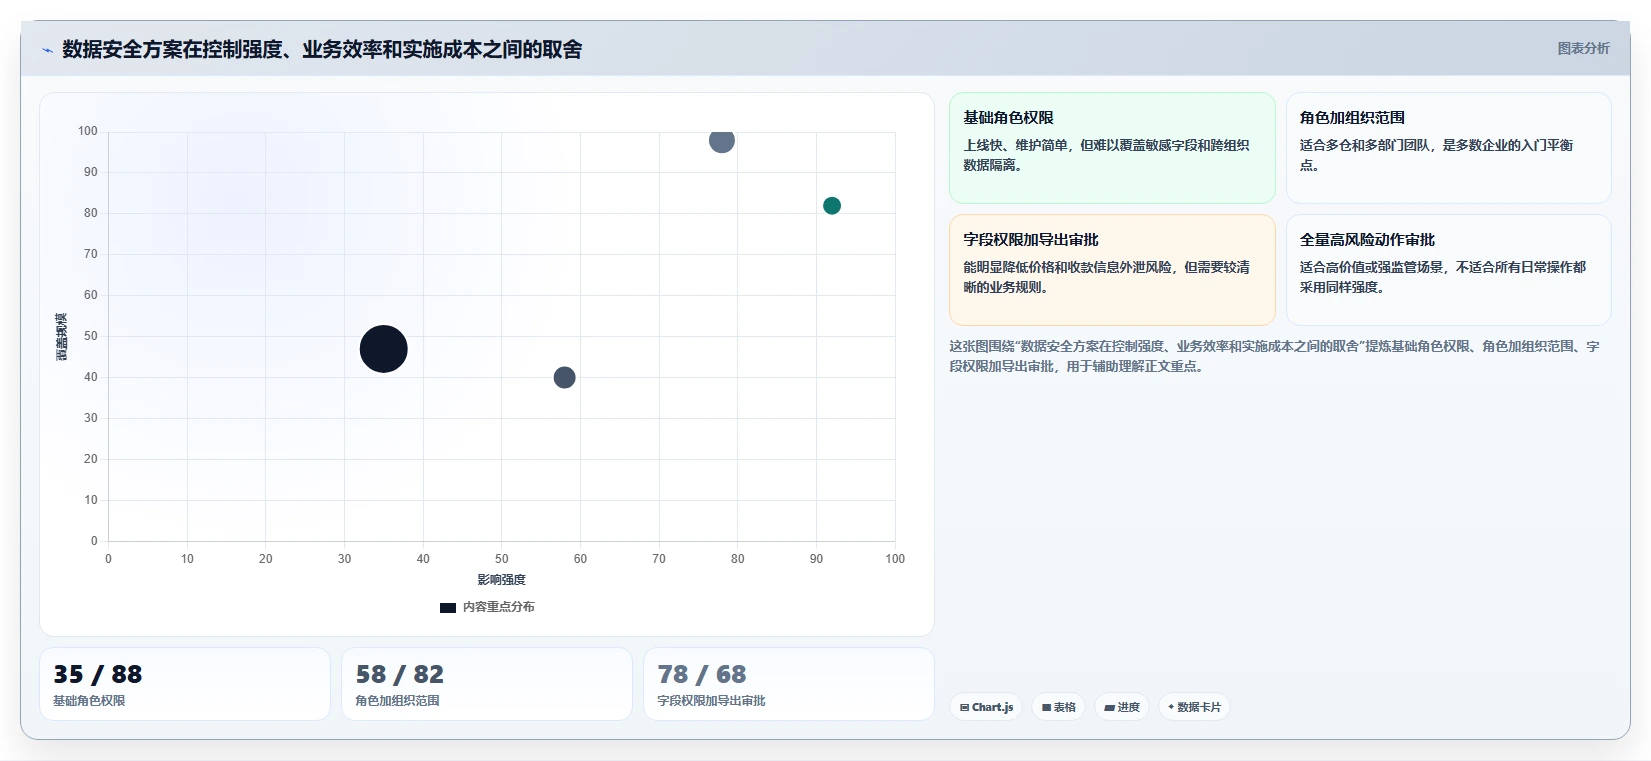Click the largest dark bubble at 35
Viewport: 1651px width, 761px height.
click(x=384, y=349)
